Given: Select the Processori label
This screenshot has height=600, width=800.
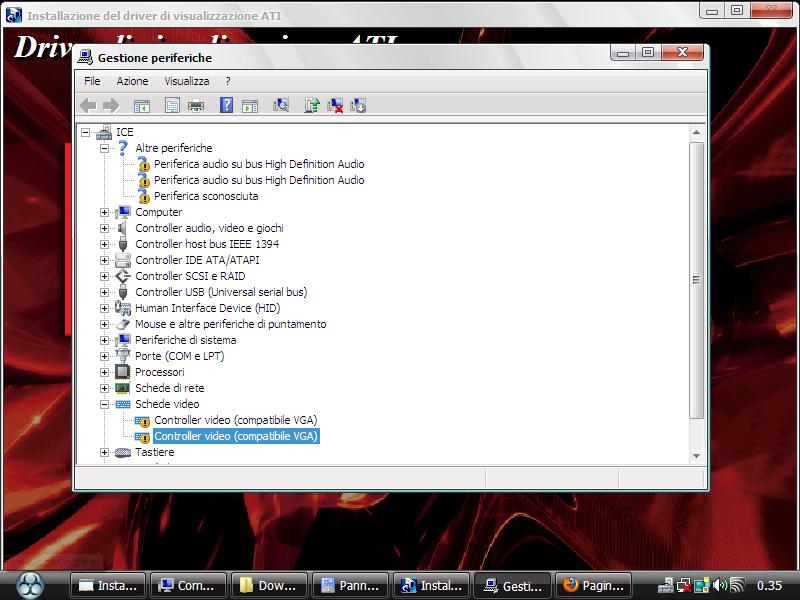Looking at the screenshot, I should click(x=159, y=372).
